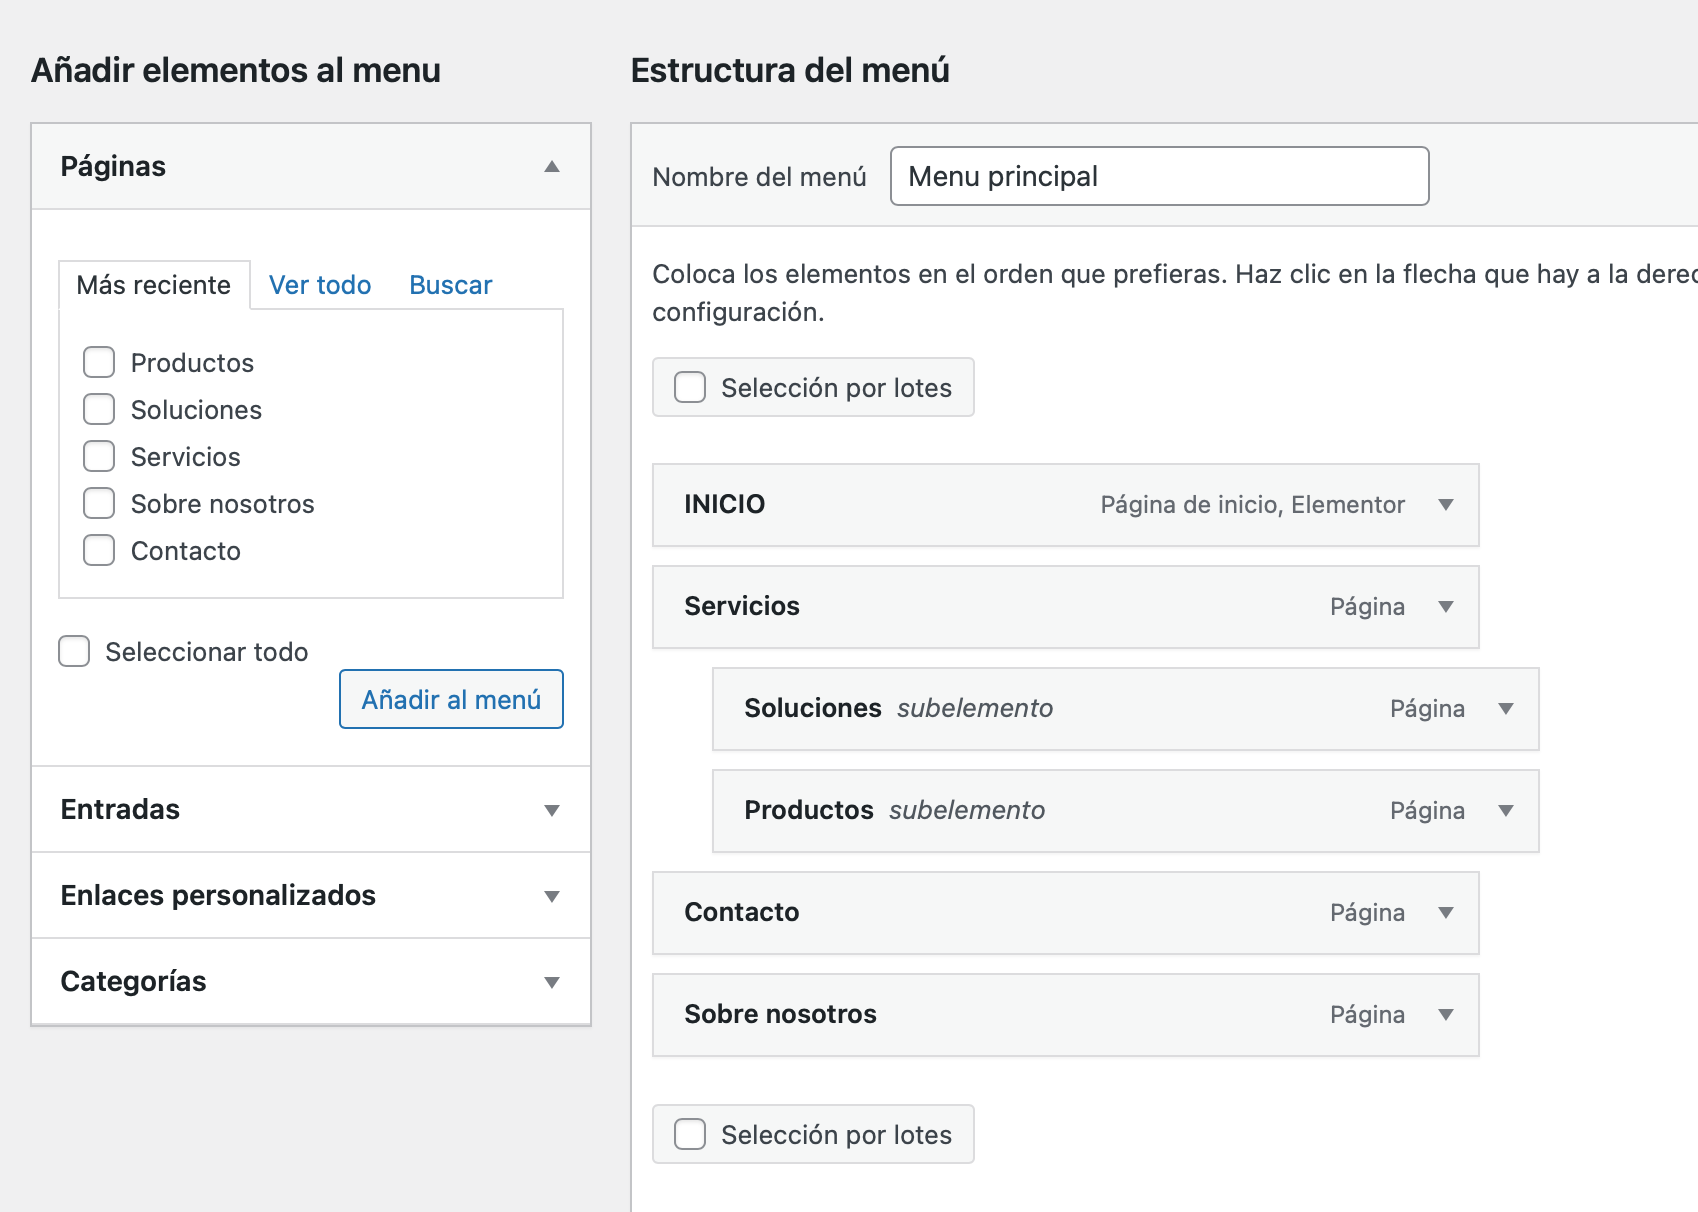Open Sobre nosotros menu item arrow
Viewport: 1698px width, 1212px height.
click(x=1445, y=1015)
